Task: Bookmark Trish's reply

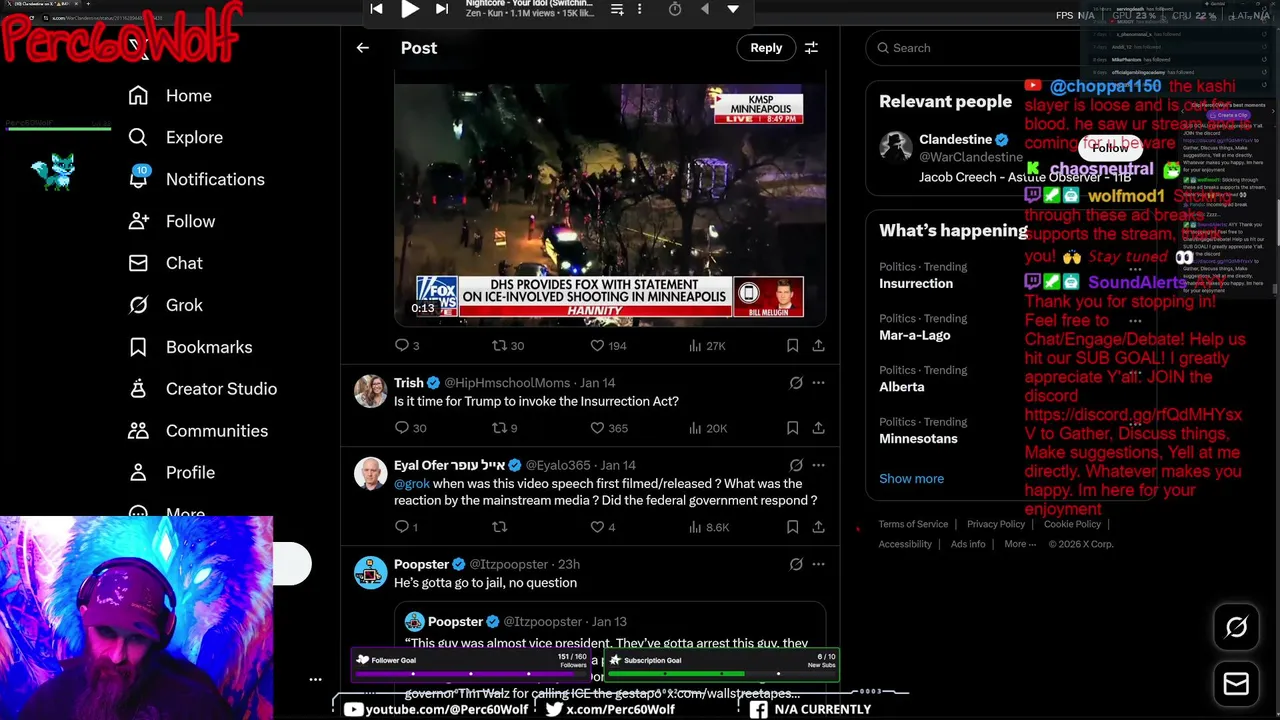Action: (792, 428)
